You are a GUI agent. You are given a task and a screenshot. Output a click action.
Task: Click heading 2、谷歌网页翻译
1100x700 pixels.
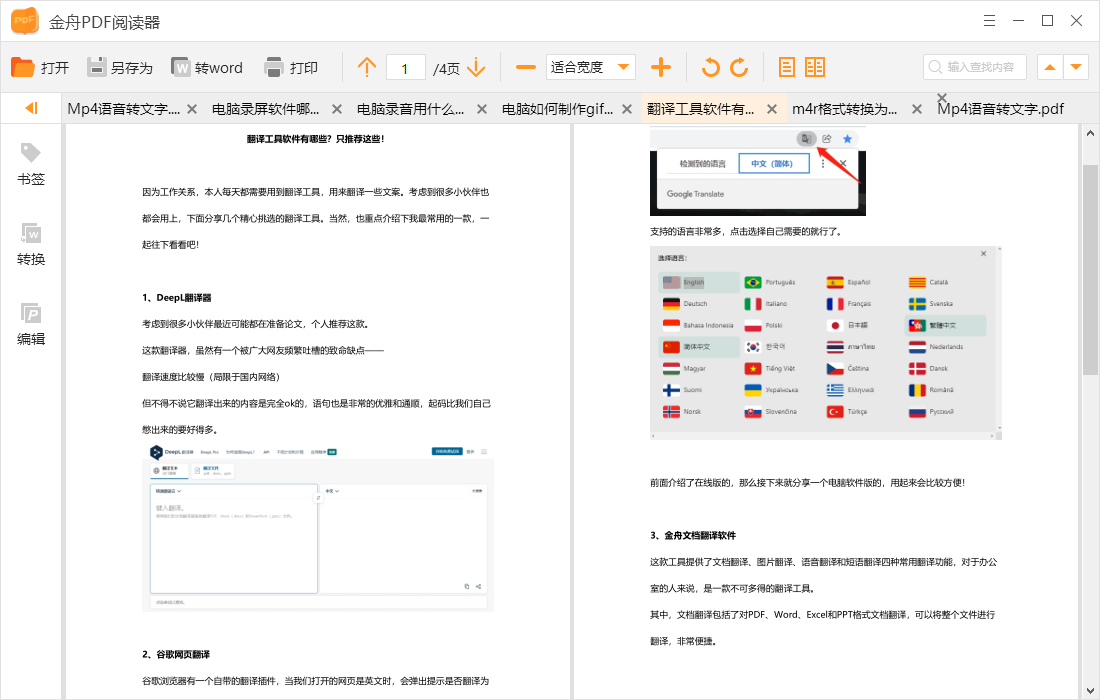[x=176, y=654]
